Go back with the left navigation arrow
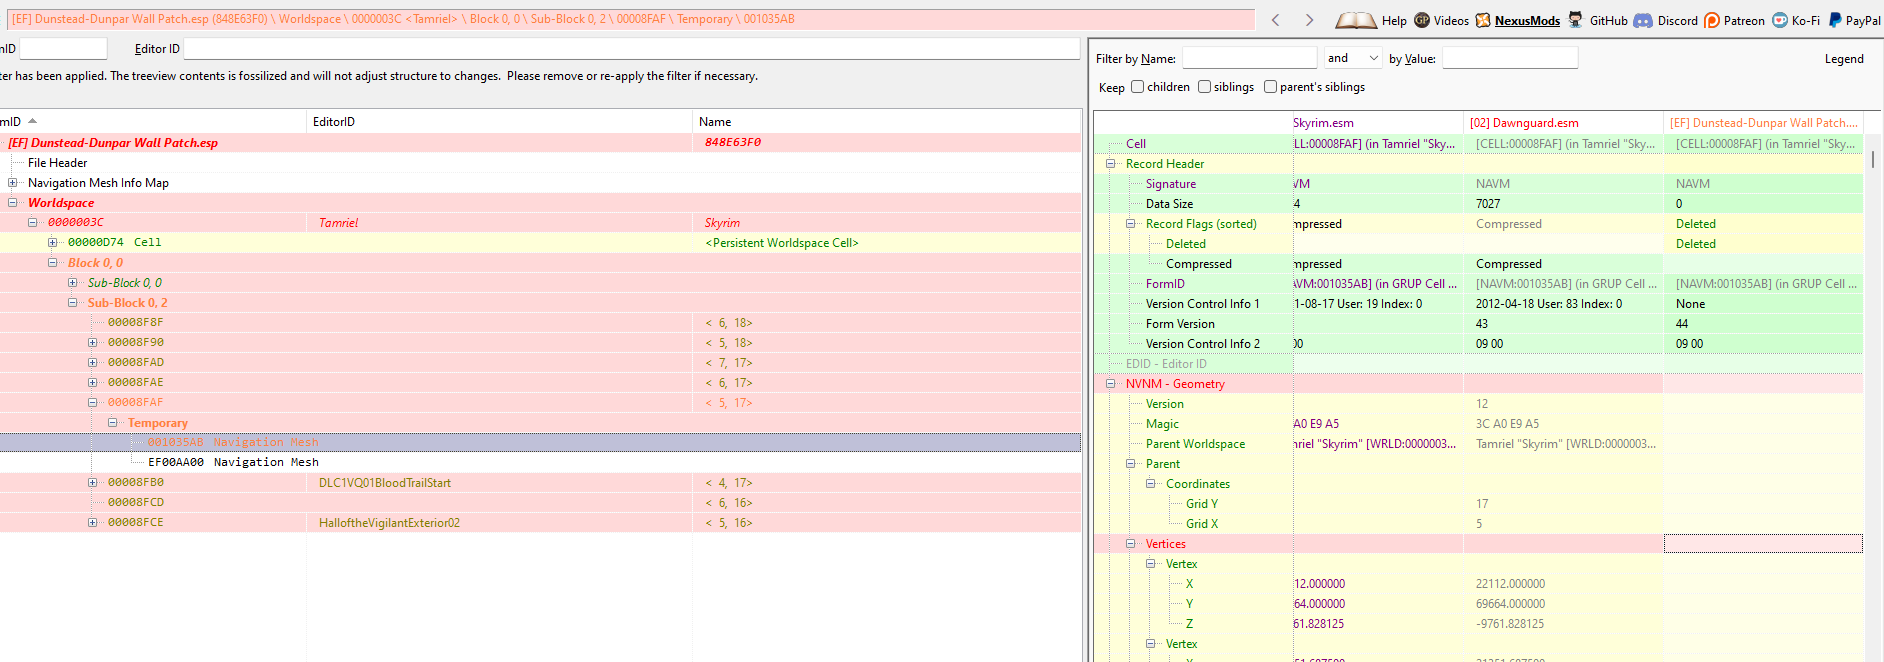 point(1276,20)
